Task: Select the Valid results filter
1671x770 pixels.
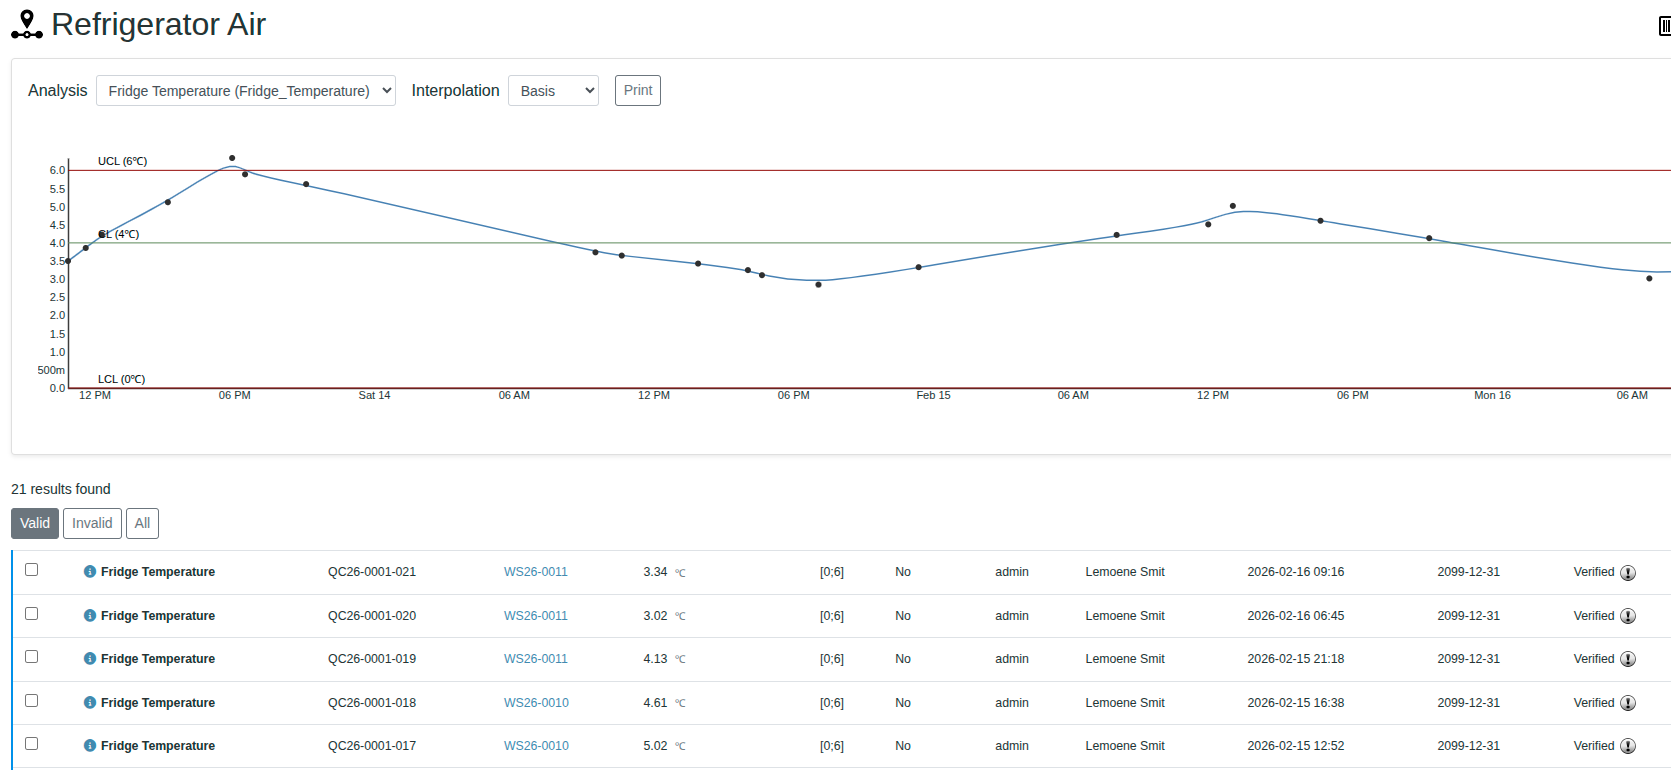Action: pyautogui.click(x=35, y=524)
